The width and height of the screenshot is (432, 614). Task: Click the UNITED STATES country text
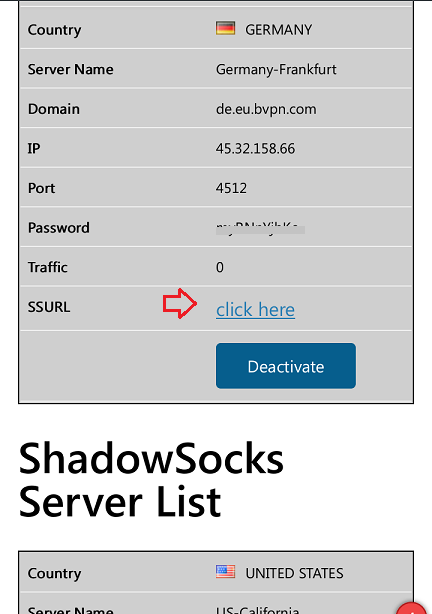pyautogui.click(x=294, y=573)
